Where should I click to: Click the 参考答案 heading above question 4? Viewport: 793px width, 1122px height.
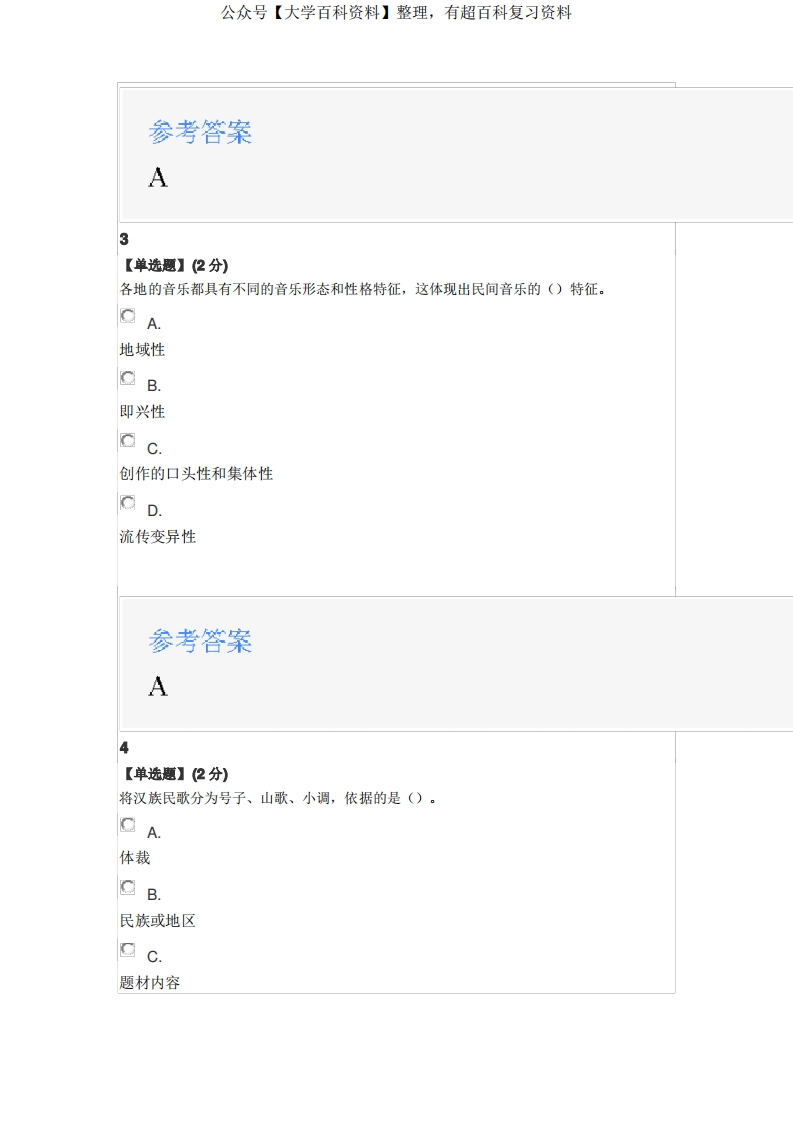tap(200, 641)
